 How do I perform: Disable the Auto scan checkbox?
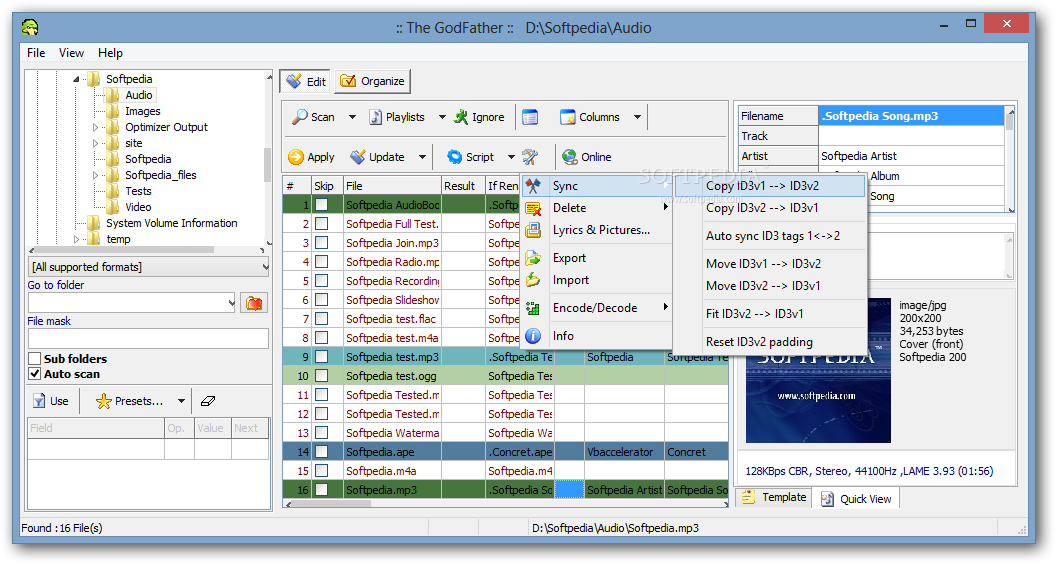(35, 374)
